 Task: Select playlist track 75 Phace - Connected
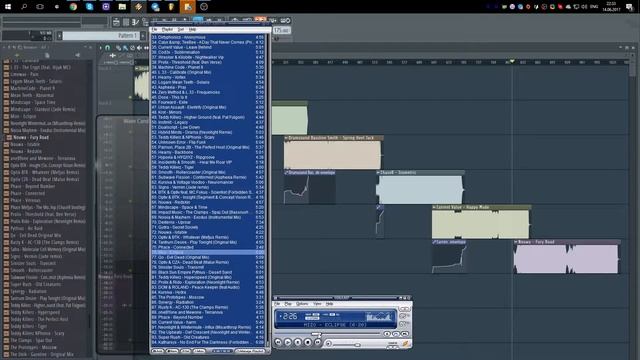pos(208,247)
